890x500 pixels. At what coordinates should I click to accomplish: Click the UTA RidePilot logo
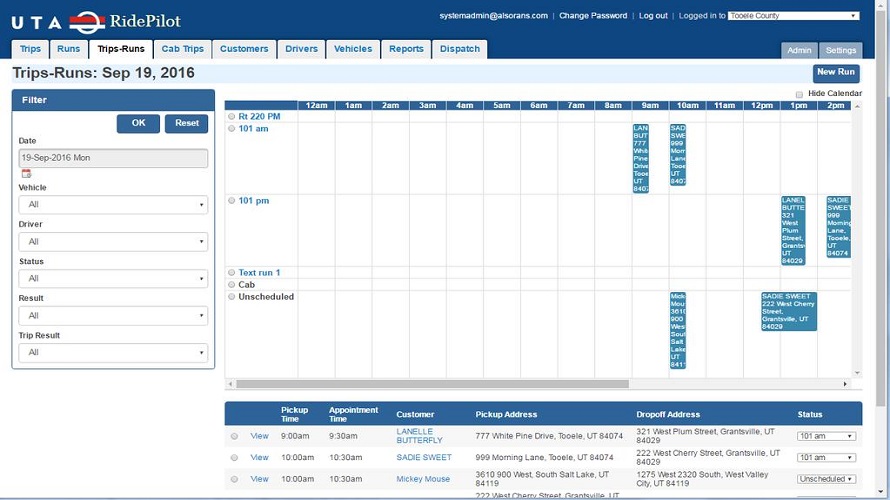click(x=96, y=22)
